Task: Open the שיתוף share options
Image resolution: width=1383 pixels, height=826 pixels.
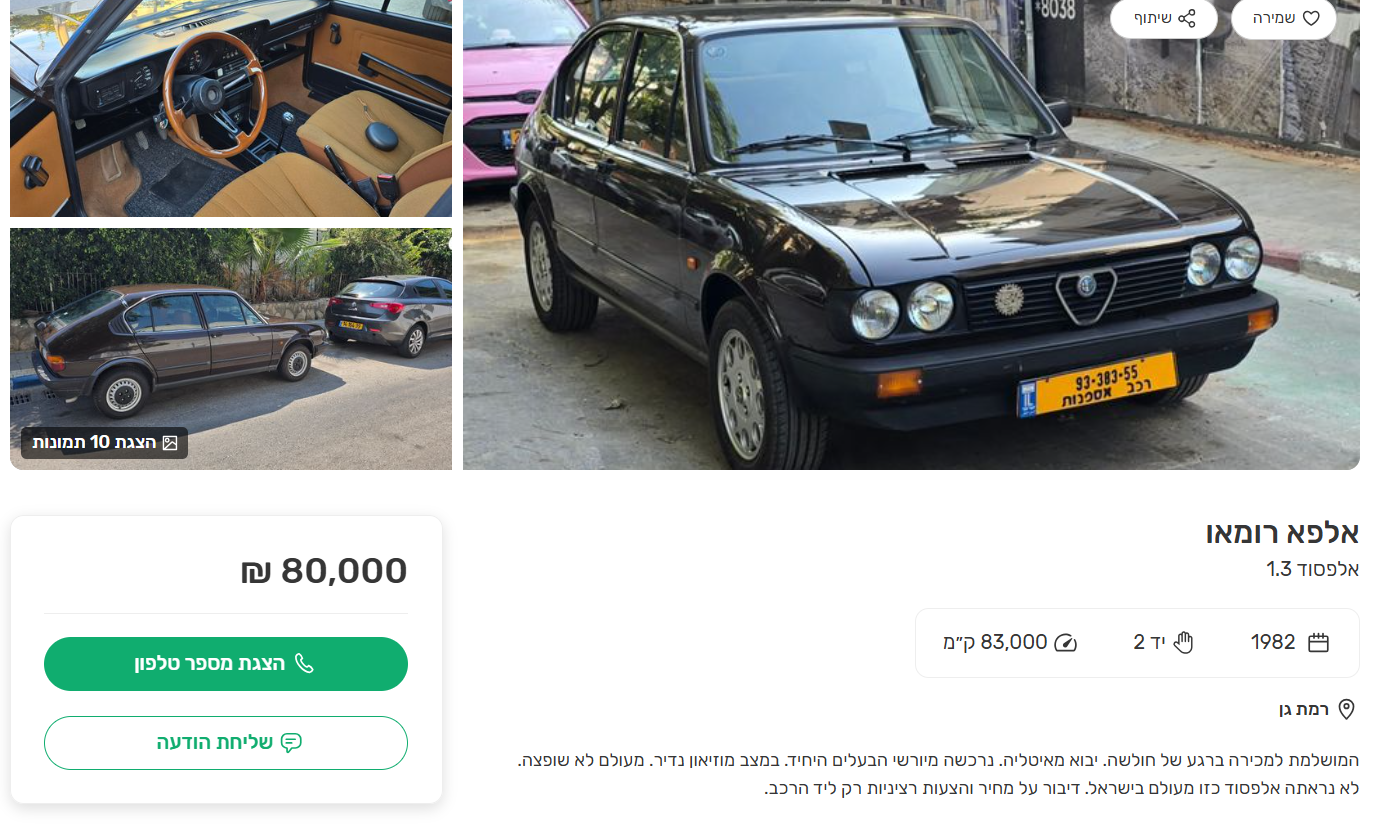Action: [x=1164, y=18]
